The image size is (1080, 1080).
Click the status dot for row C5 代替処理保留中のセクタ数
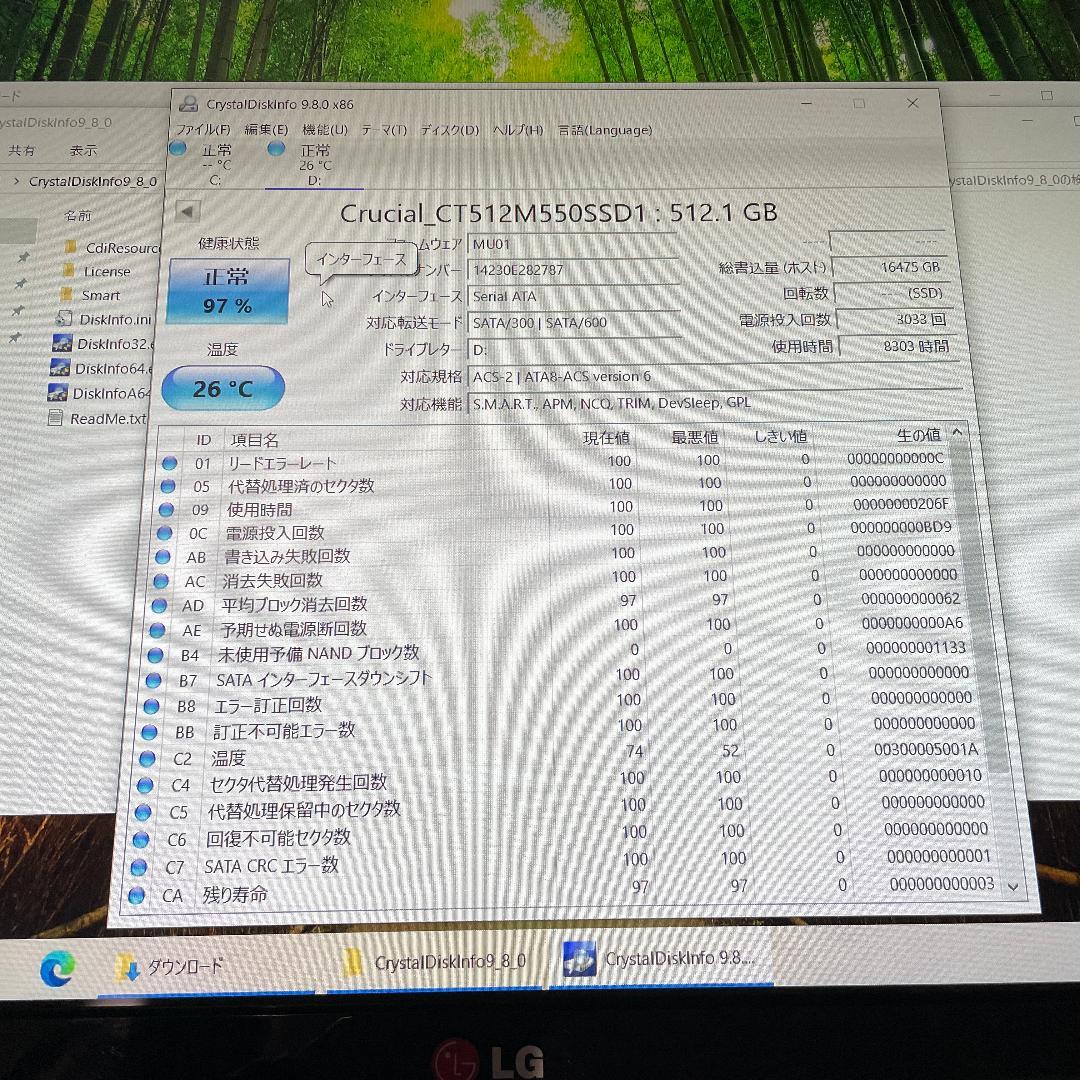(x=143, y=812)
